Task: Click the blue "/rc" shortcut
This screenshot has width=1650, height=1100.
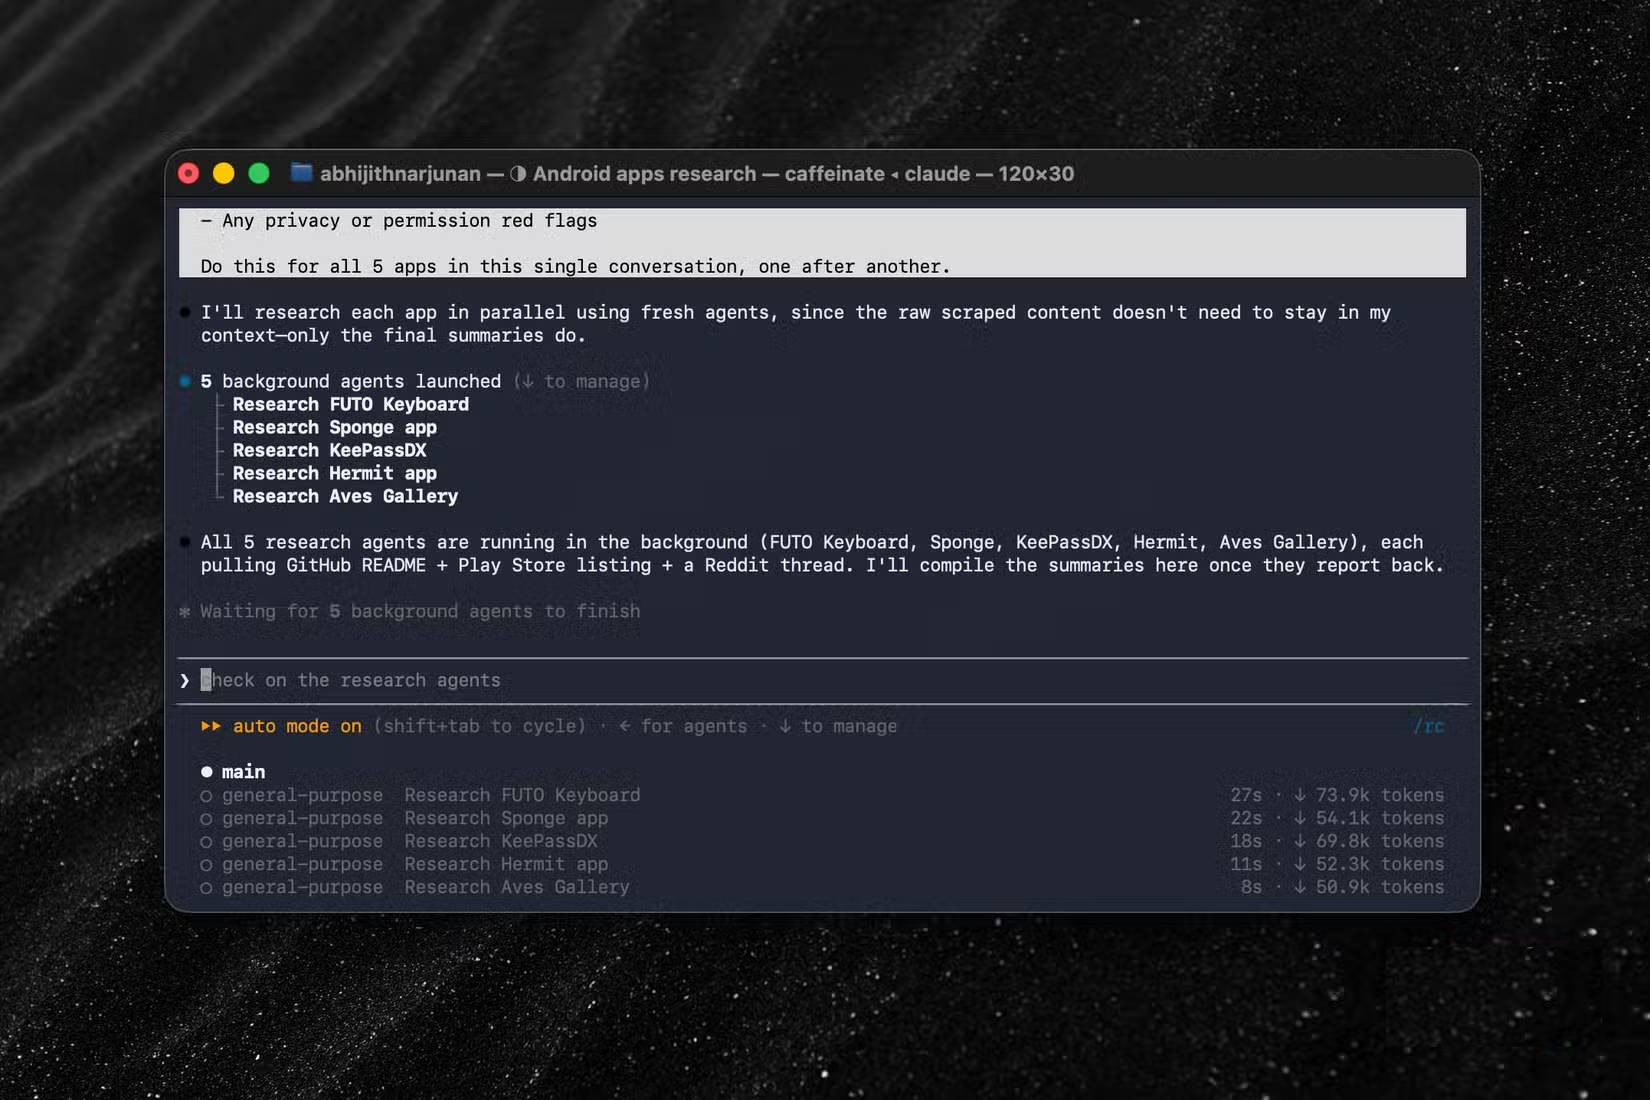Action: tap(1429, 726)
